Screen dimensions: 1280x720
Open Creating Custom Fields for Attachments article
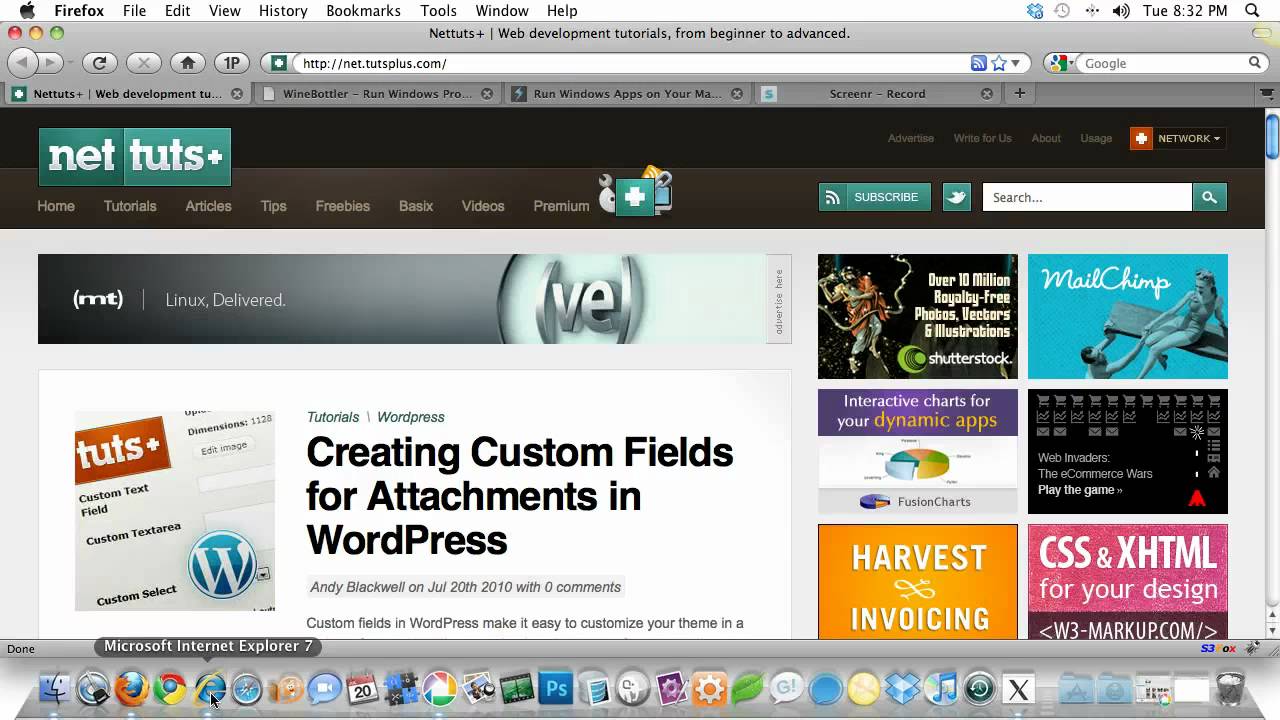520,496
